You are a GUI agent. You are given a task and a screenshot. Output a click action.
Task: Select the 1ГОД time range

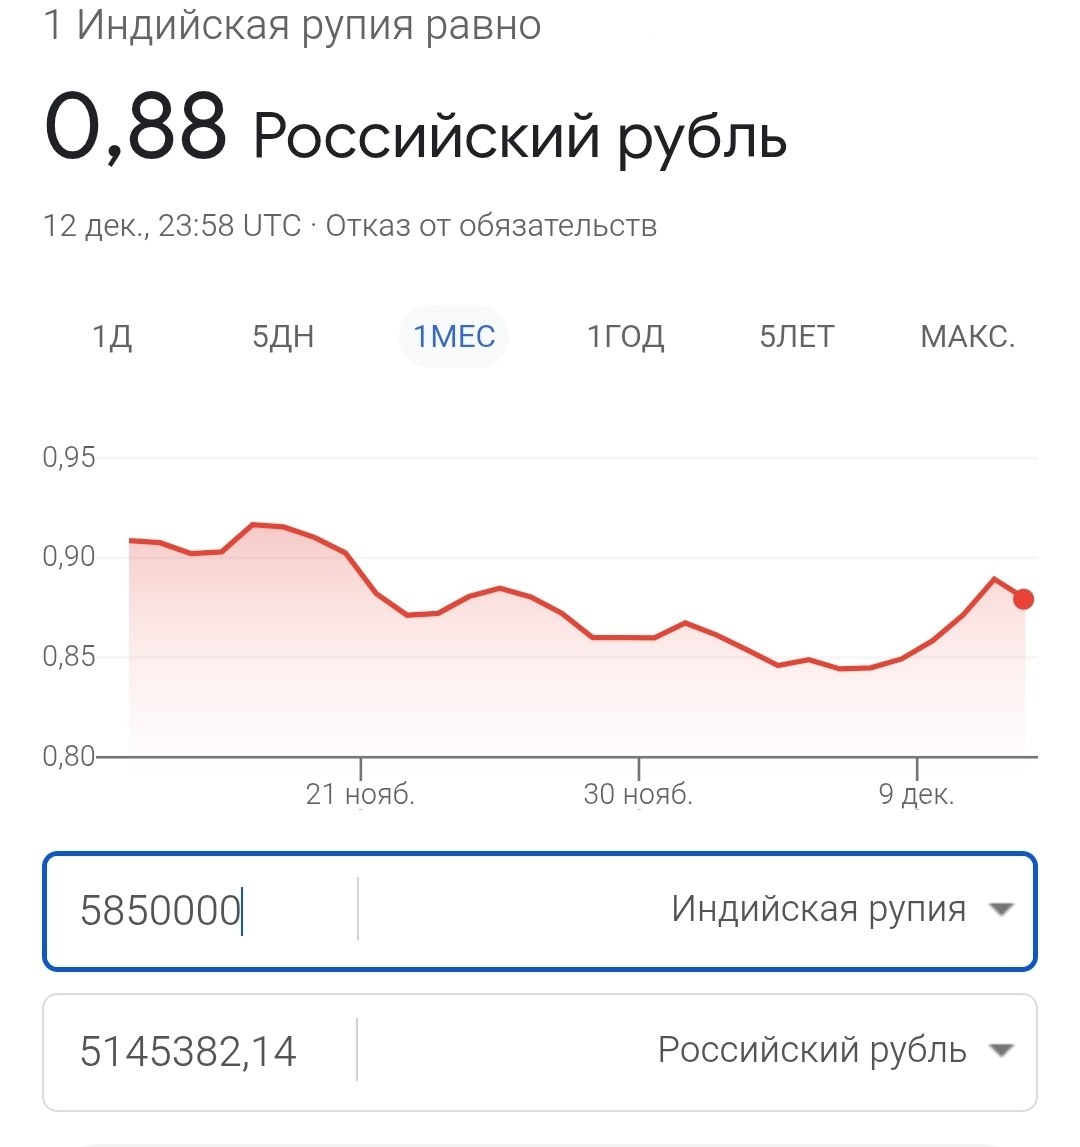[x=626, y=337]
